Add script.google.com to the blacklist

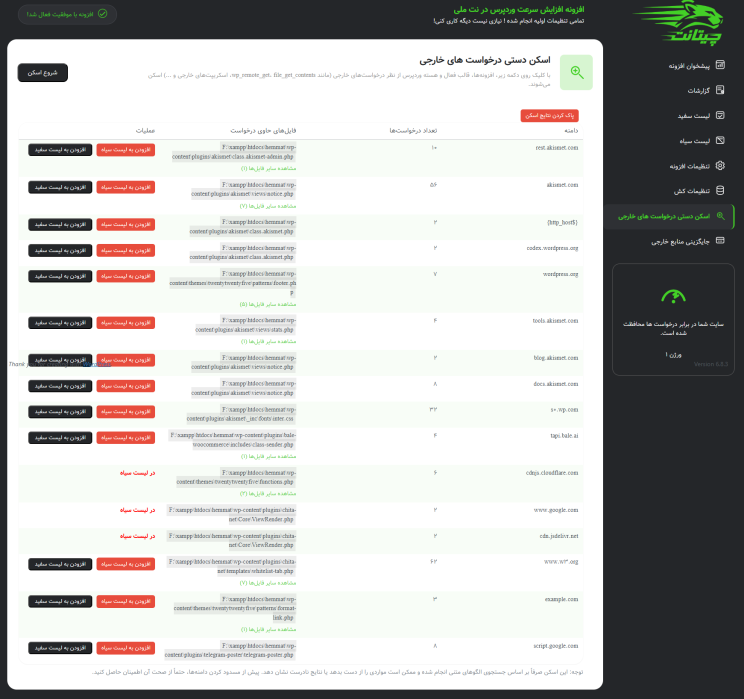126,648
